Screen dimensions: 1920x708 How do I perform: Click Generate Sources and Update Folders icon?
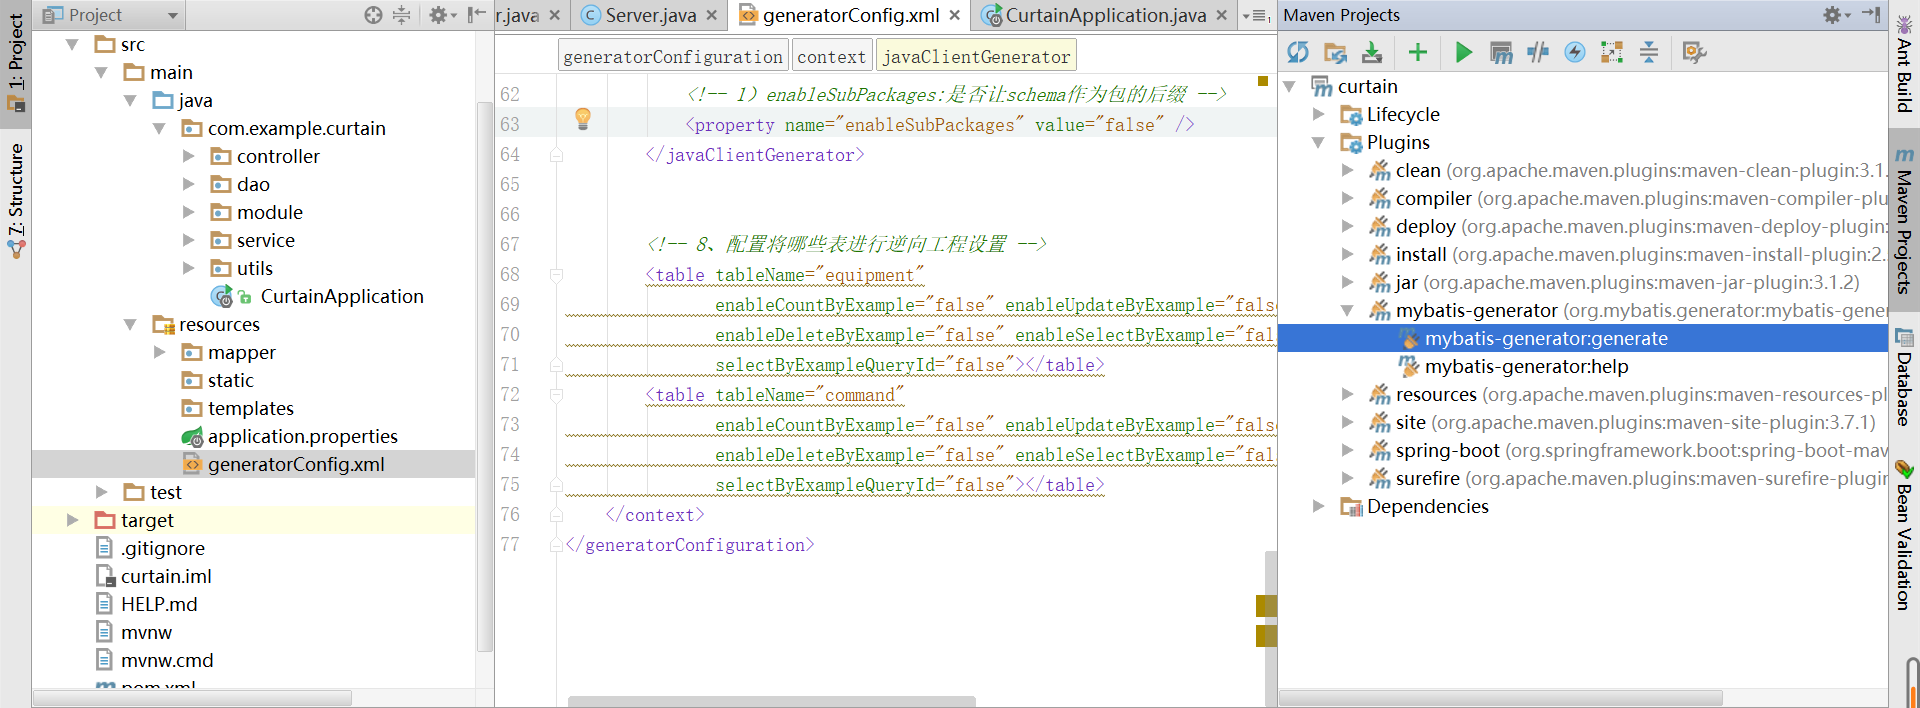click(1335, 52)
